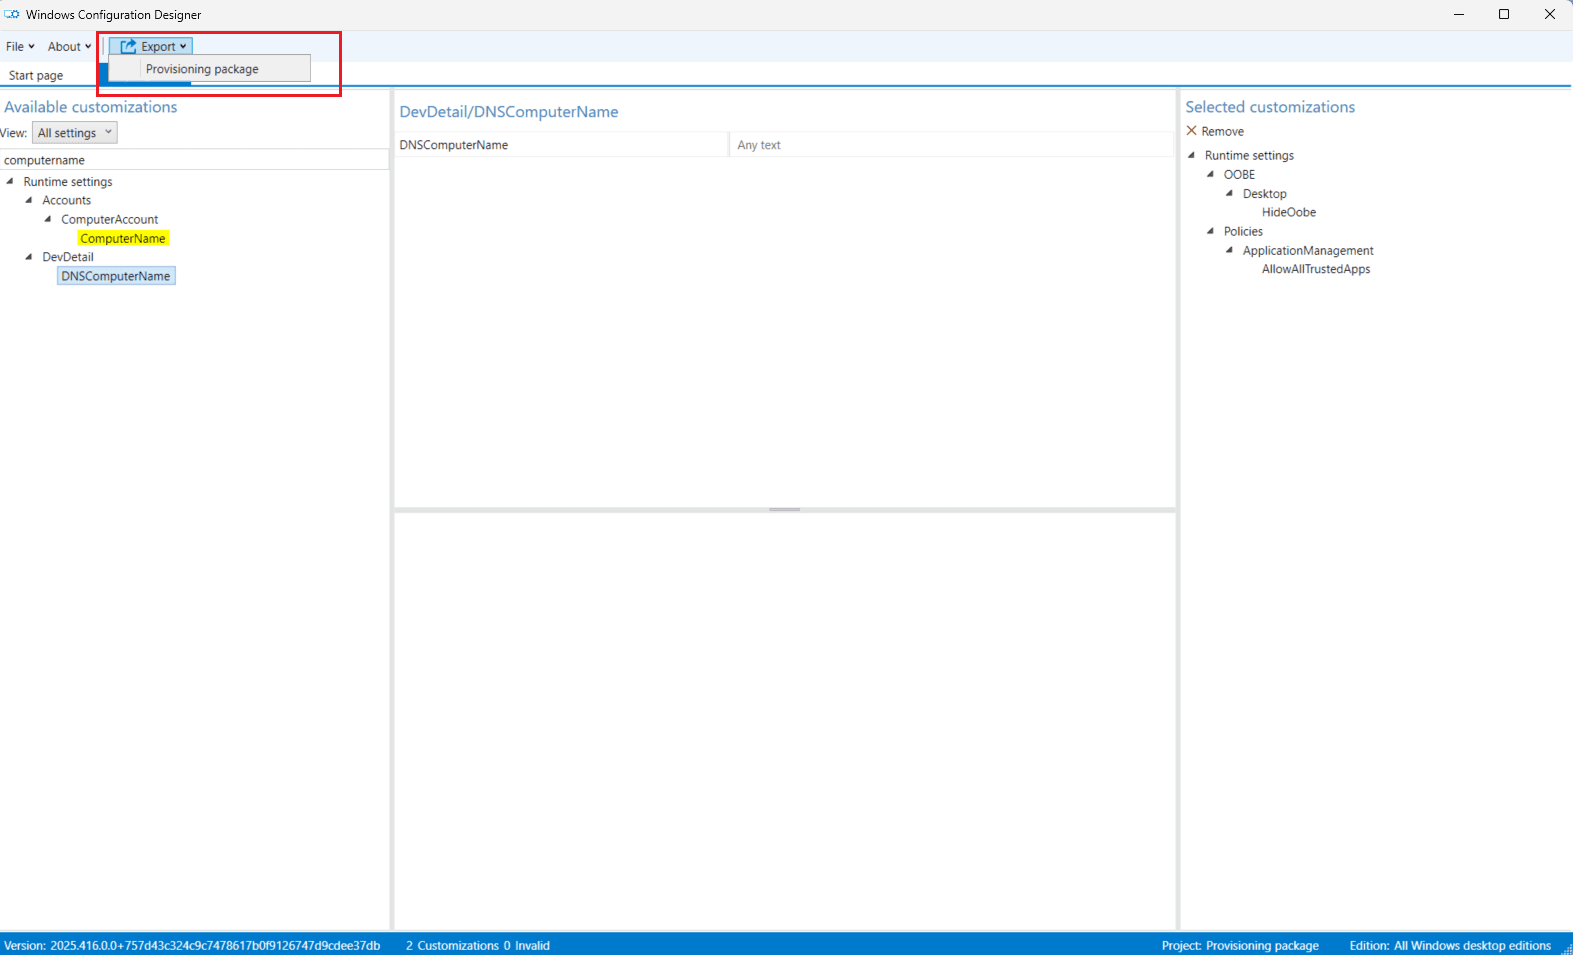1573x955 pixels.
Task: Click Edition: All Windows desktop editions text
Action: [x=1450, y=945]
